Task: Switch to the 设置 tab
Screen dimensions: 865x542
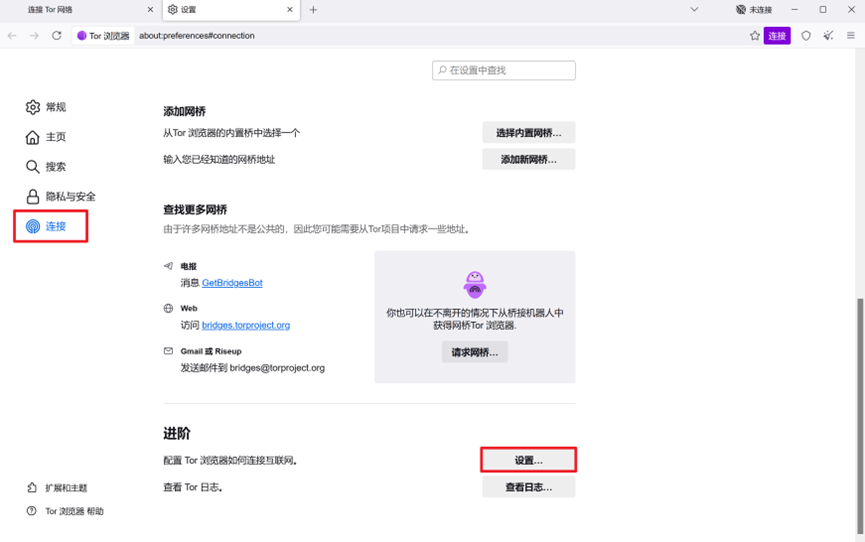Action: (232, 10)
